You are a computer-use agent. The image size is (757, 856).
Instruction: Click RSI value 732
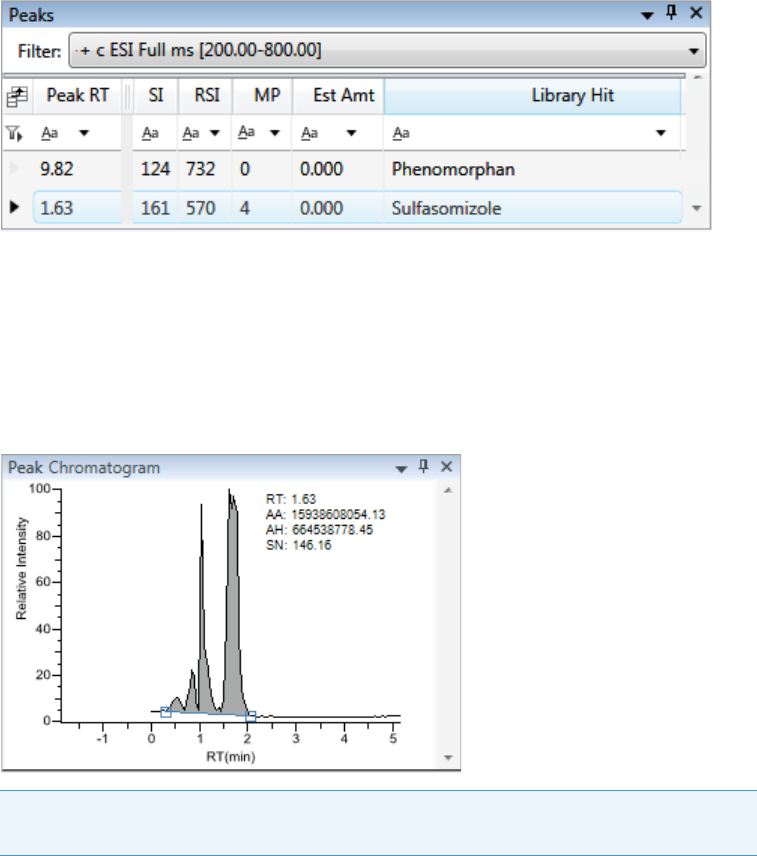pos(200,169)
